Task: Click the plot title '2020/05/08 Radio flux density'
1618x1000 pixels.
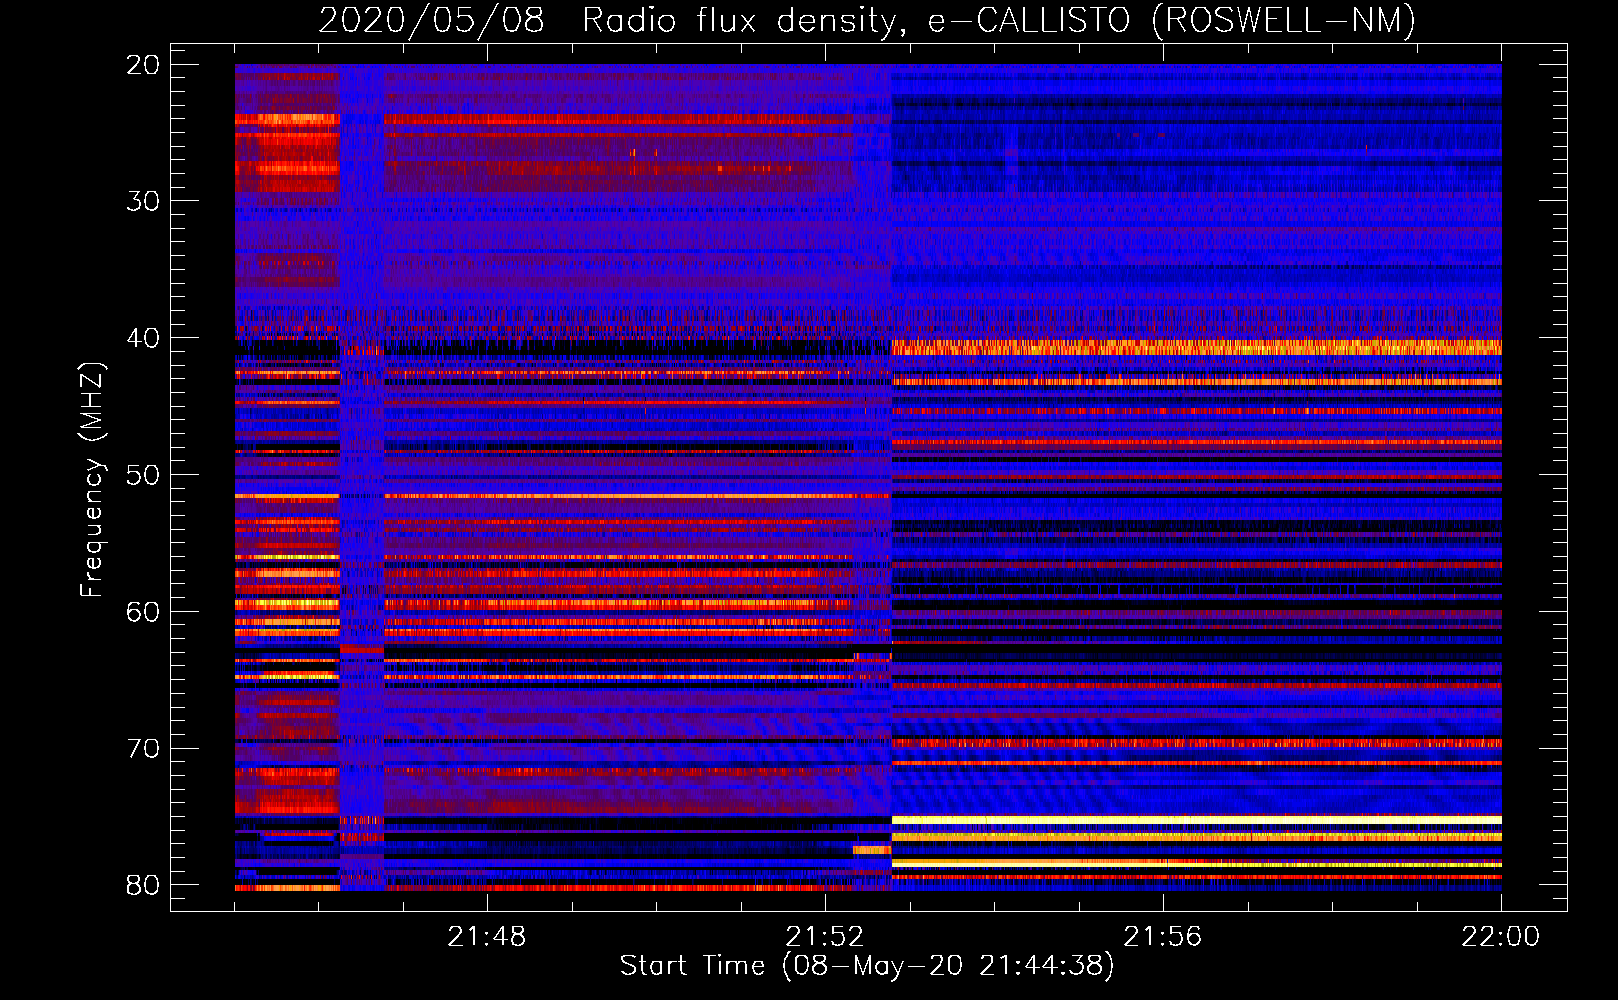Action: coord(867,20)
